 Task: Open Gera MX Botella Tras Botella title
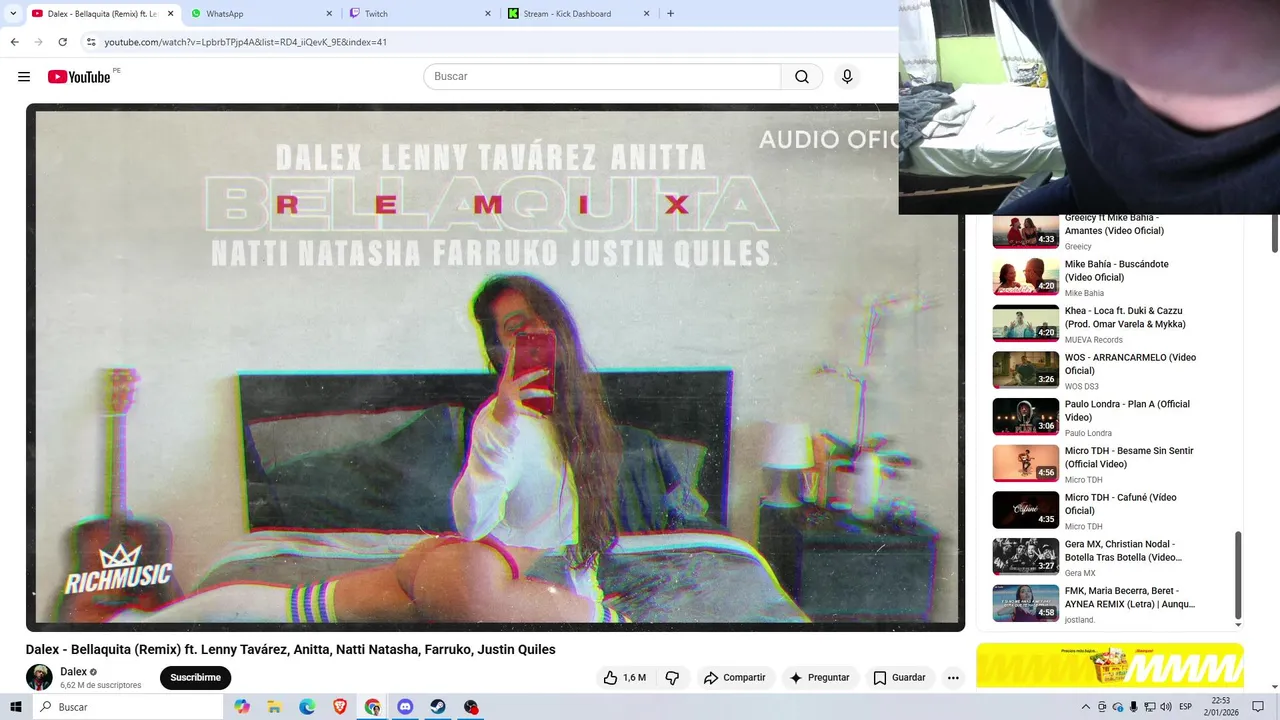click(x=1123, y=551)
